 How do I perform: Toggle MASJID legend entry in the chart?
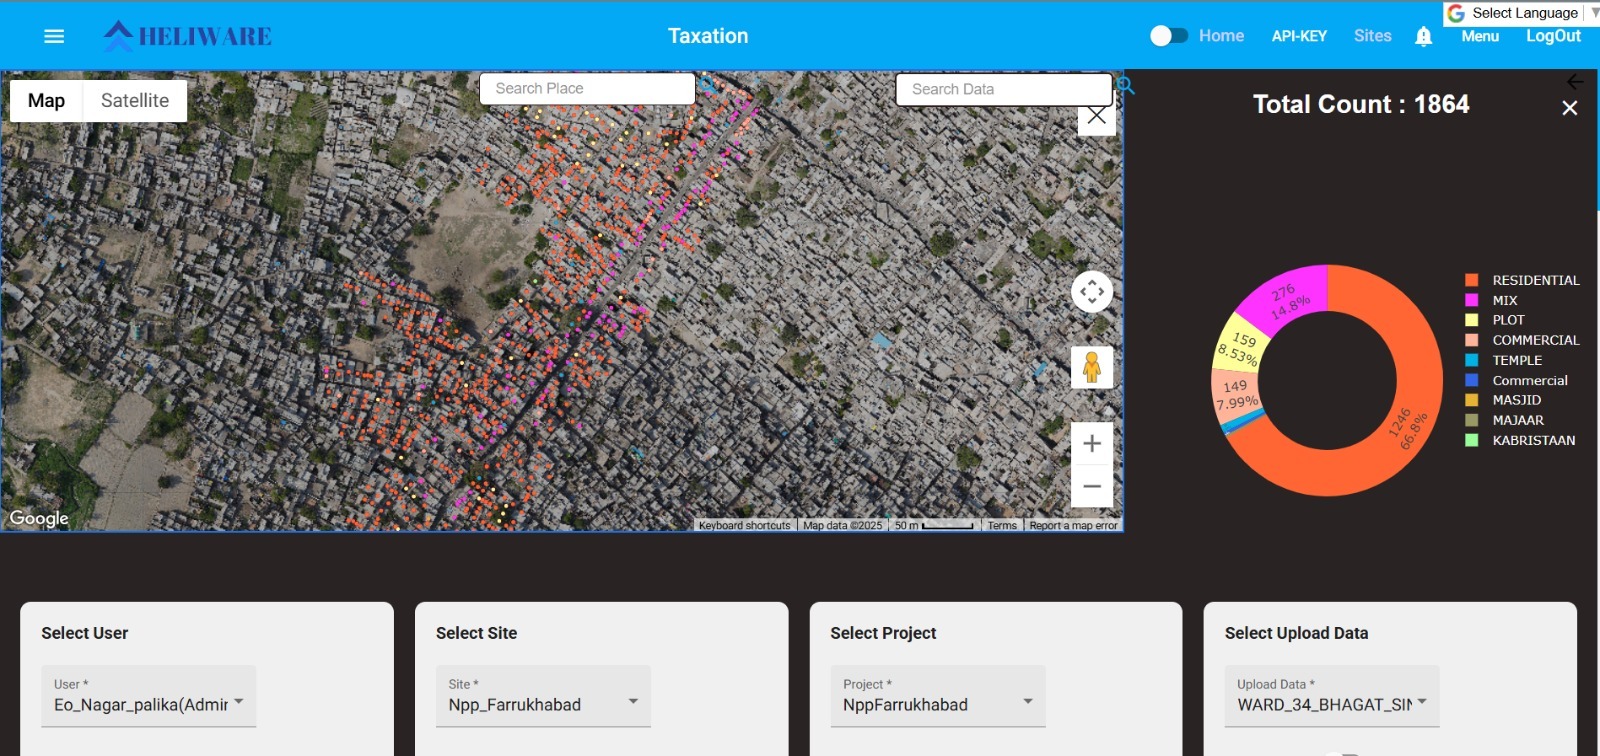pyautogui.click(x=1503, y=400)
